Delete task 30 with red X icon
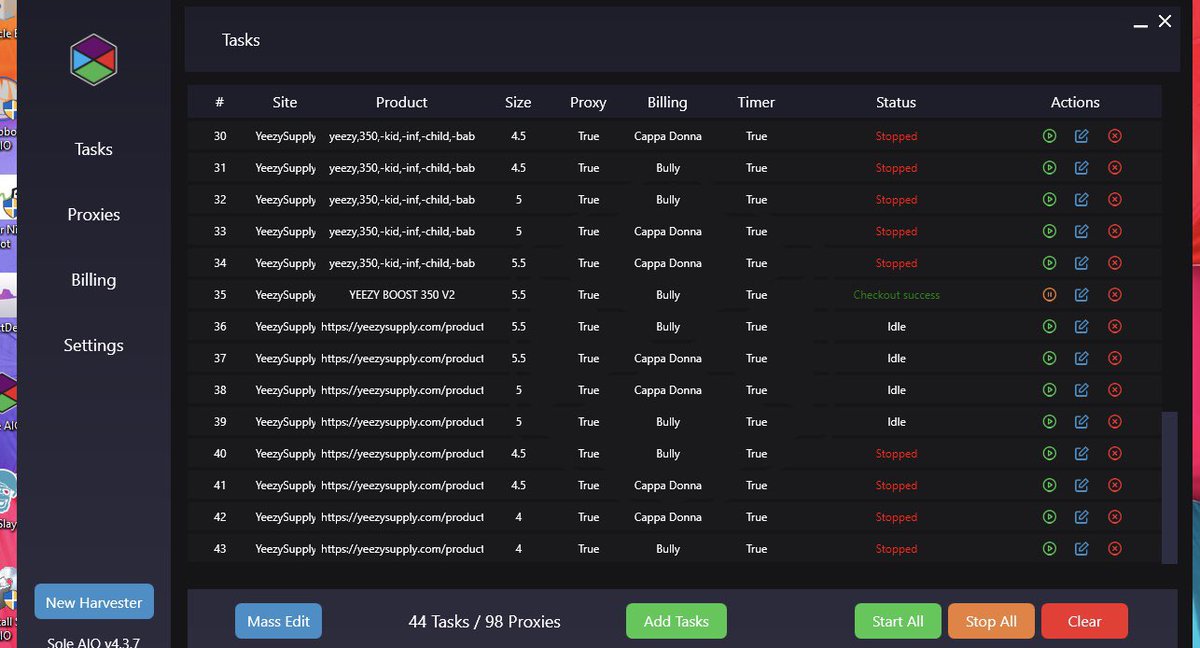The width and height of the screenshot is (1200, 648). [x=1115, y=136]
